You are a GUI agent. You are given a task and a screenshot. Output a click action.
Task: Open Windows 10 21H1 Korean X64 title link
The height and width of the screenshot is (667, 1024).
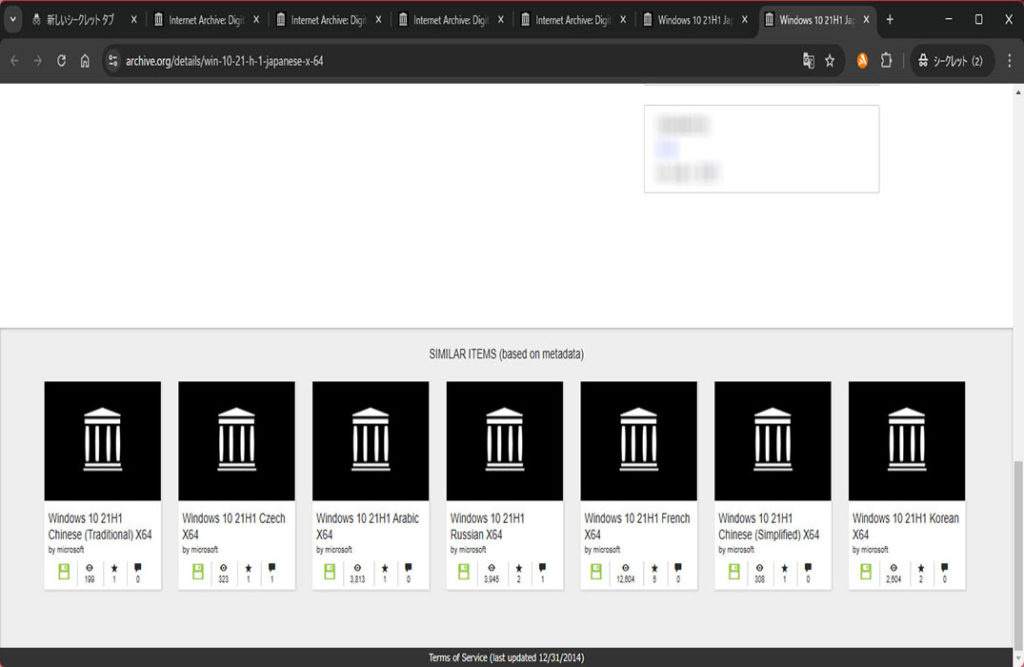pyautogui.click(x=904, y=526)
